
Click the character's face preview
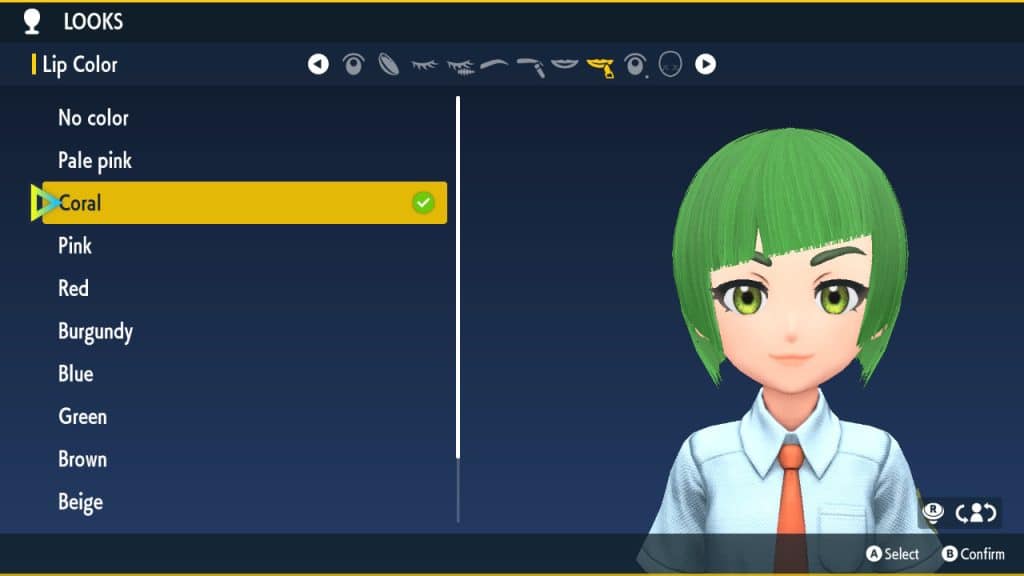(791, 320)
